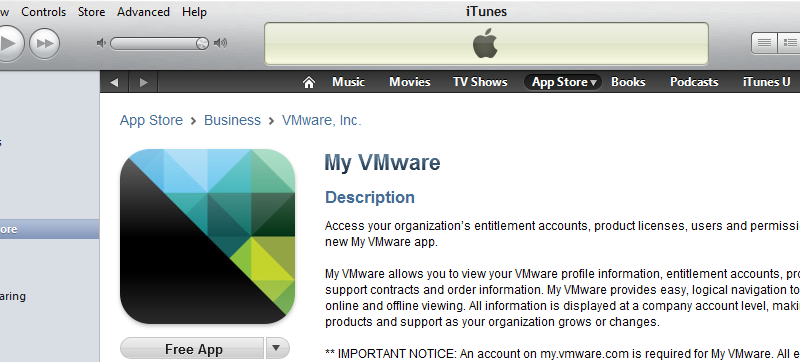Go forward with the right arrow
This screenshot has height=362, width=800.
pyautogui.click(x=143, y=82)
